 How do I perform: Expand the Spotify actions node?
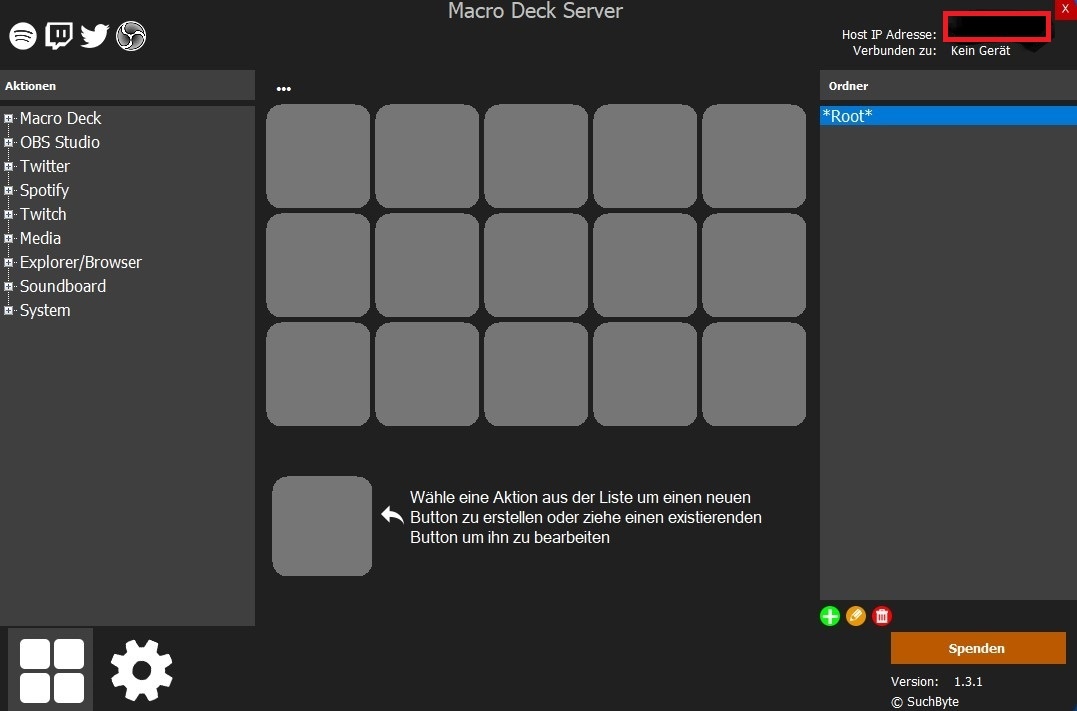click(8, 191)
